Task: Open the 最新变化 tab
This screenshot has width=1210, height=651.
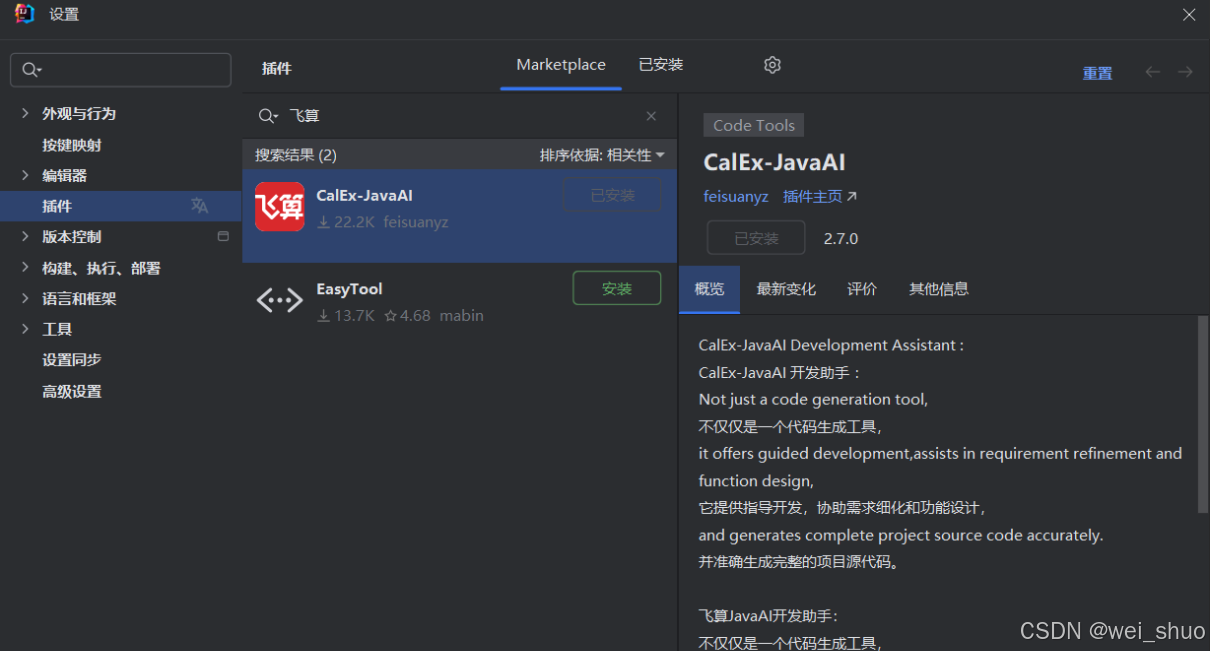Action: [786, 289]
